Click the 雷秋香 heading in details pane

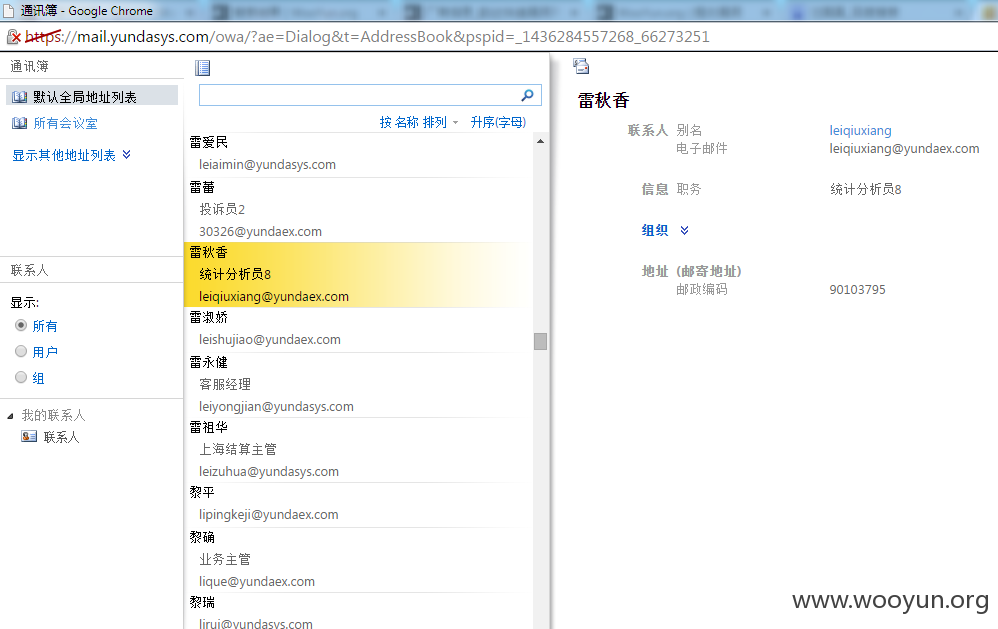click(603, 100)
